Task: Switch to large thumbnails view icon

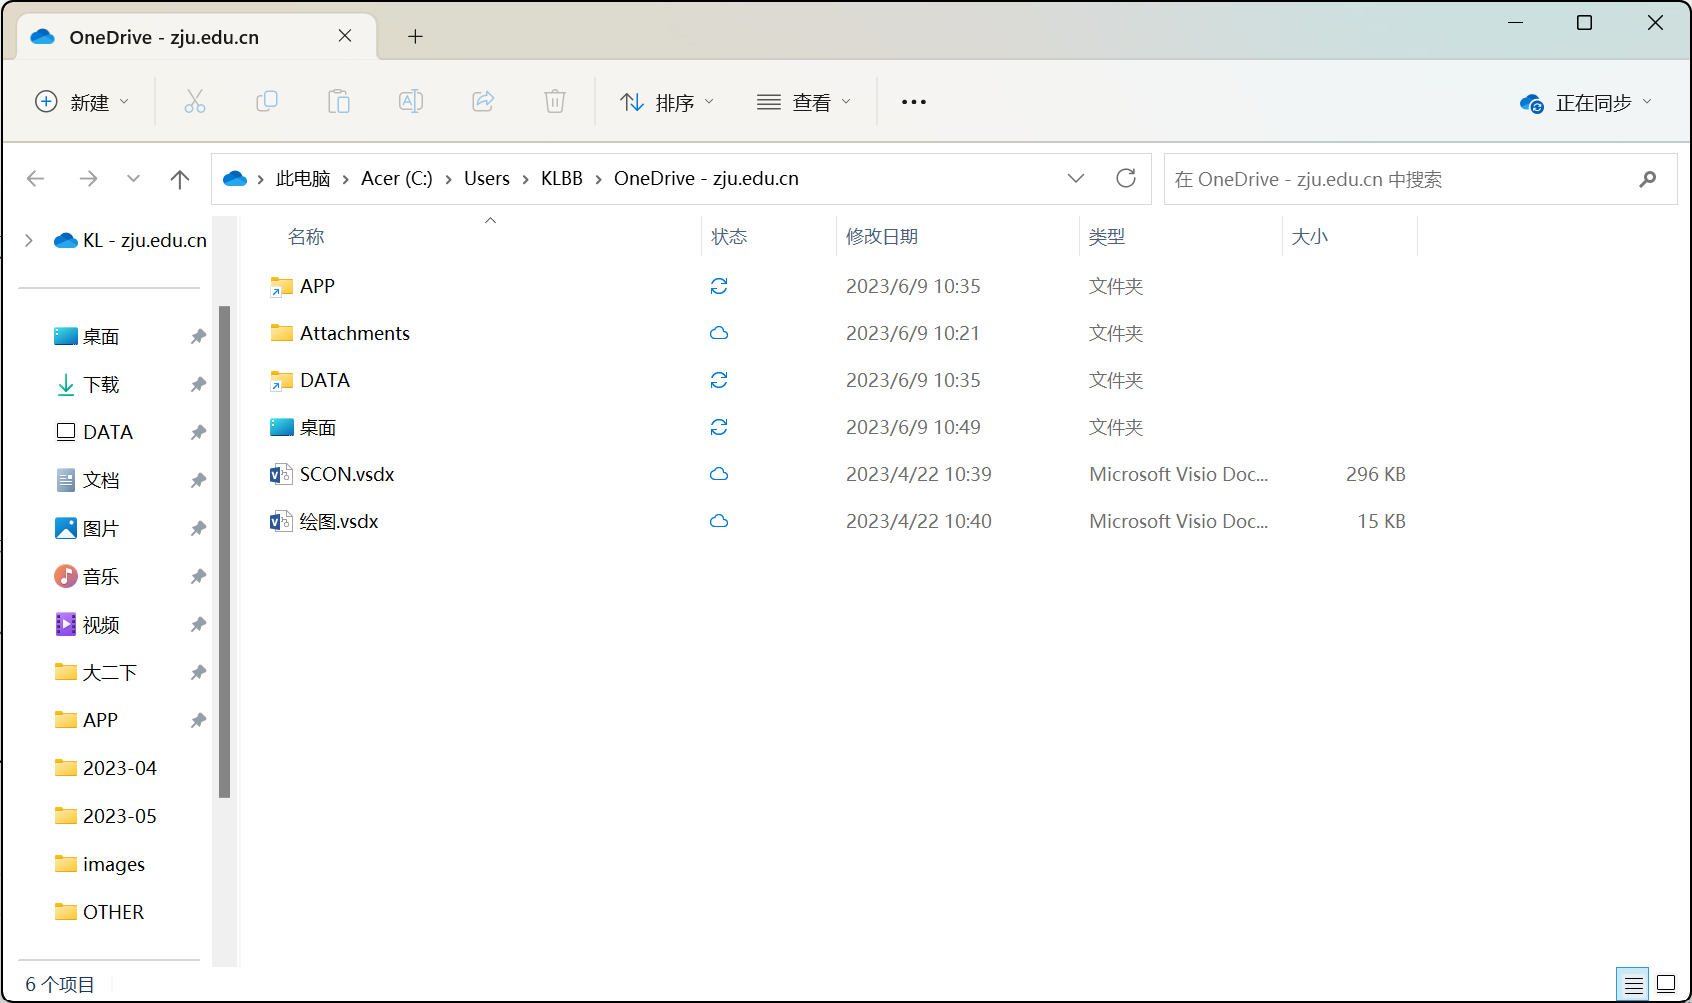Action: coord(1666,984)
